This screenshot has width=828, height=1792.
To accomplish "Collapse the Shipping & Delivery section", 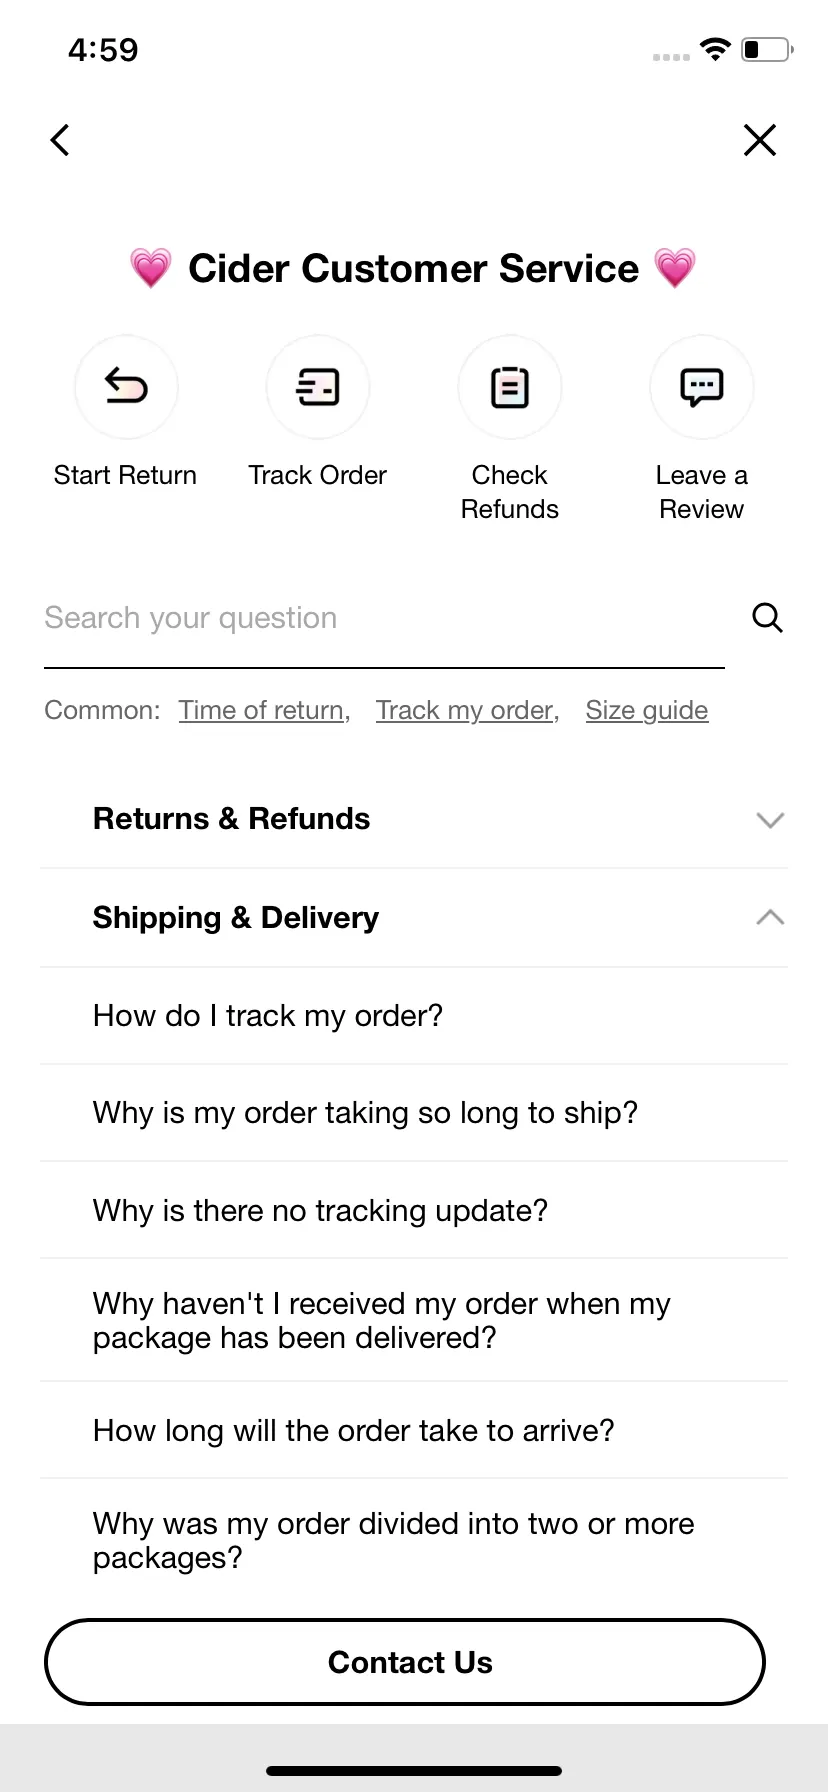I will point(414,918).
